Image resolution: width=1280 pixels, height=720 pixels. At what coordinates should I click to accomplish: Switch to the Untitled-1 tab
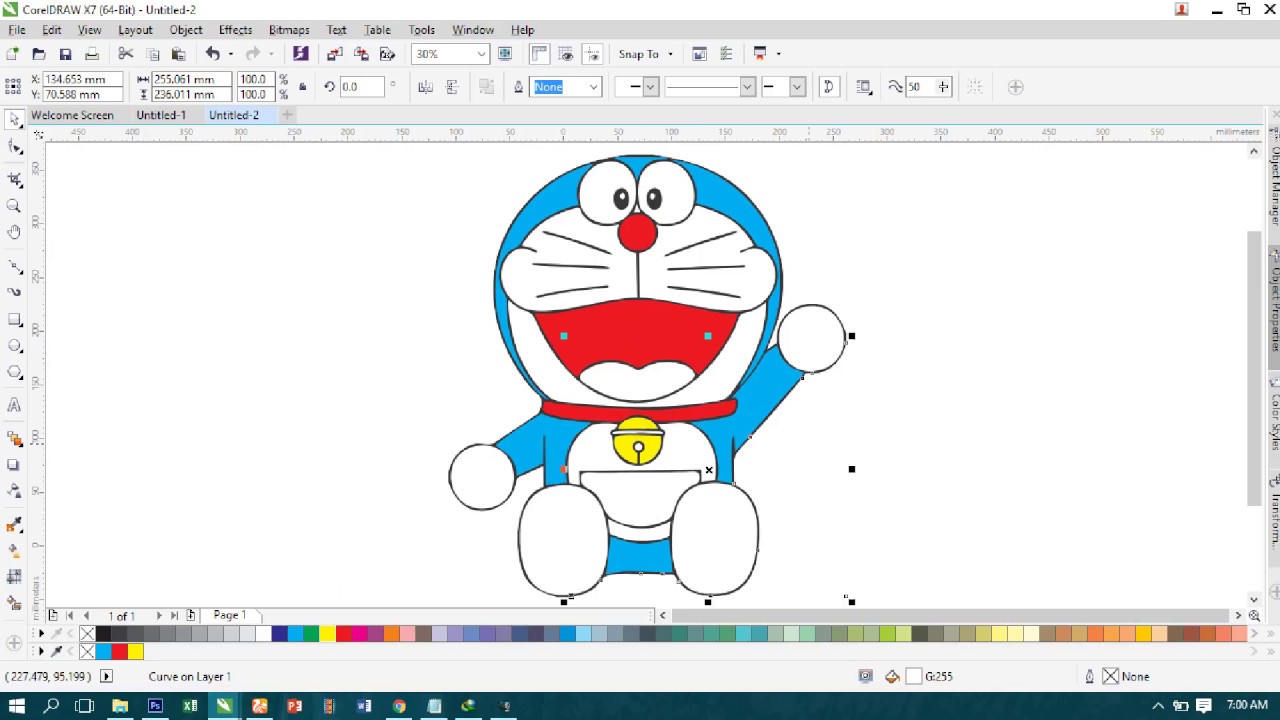pyautogui.click(x=161, y=115)
